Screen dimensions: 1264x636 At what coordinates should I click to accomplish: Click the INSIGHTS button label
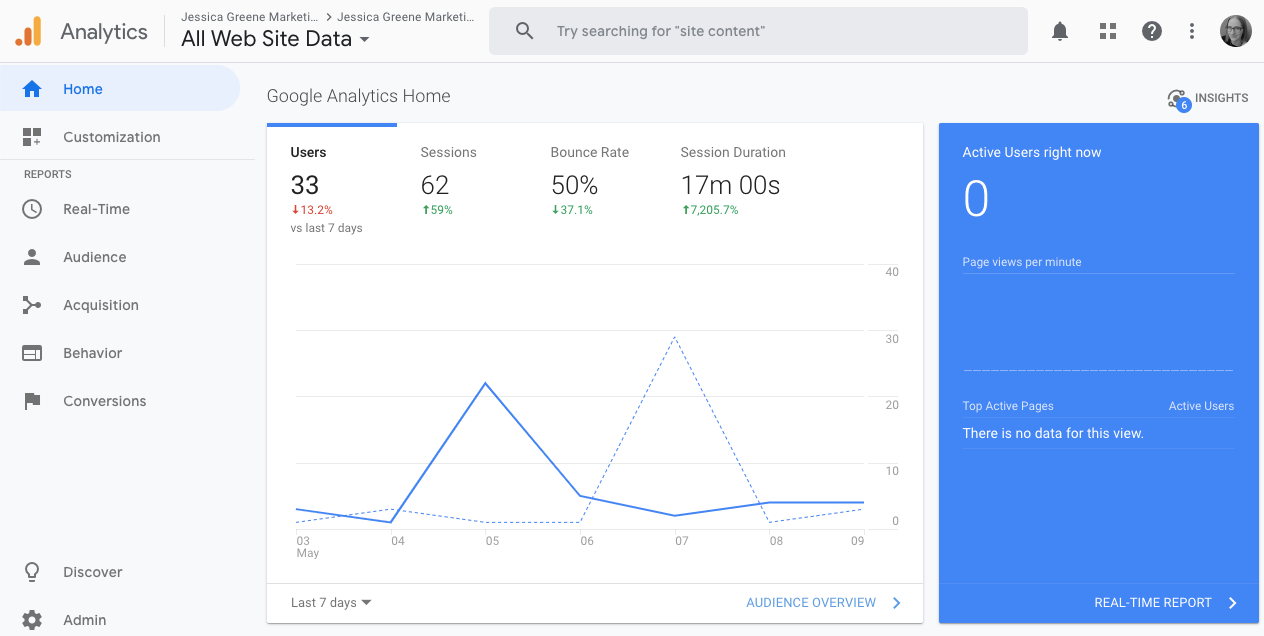(x=1222, y=98)
